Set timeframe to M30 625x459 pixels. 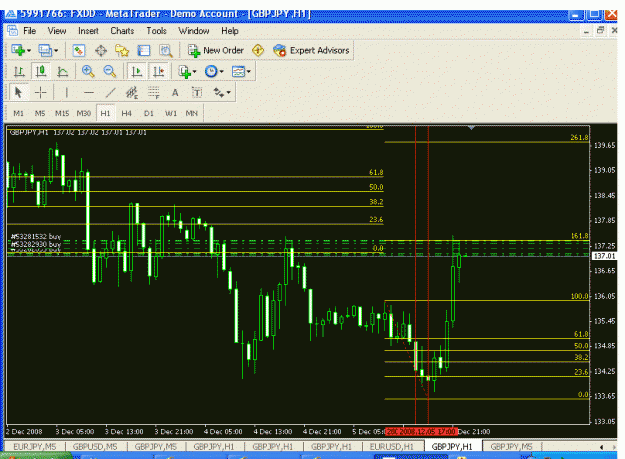coord(84,113)
